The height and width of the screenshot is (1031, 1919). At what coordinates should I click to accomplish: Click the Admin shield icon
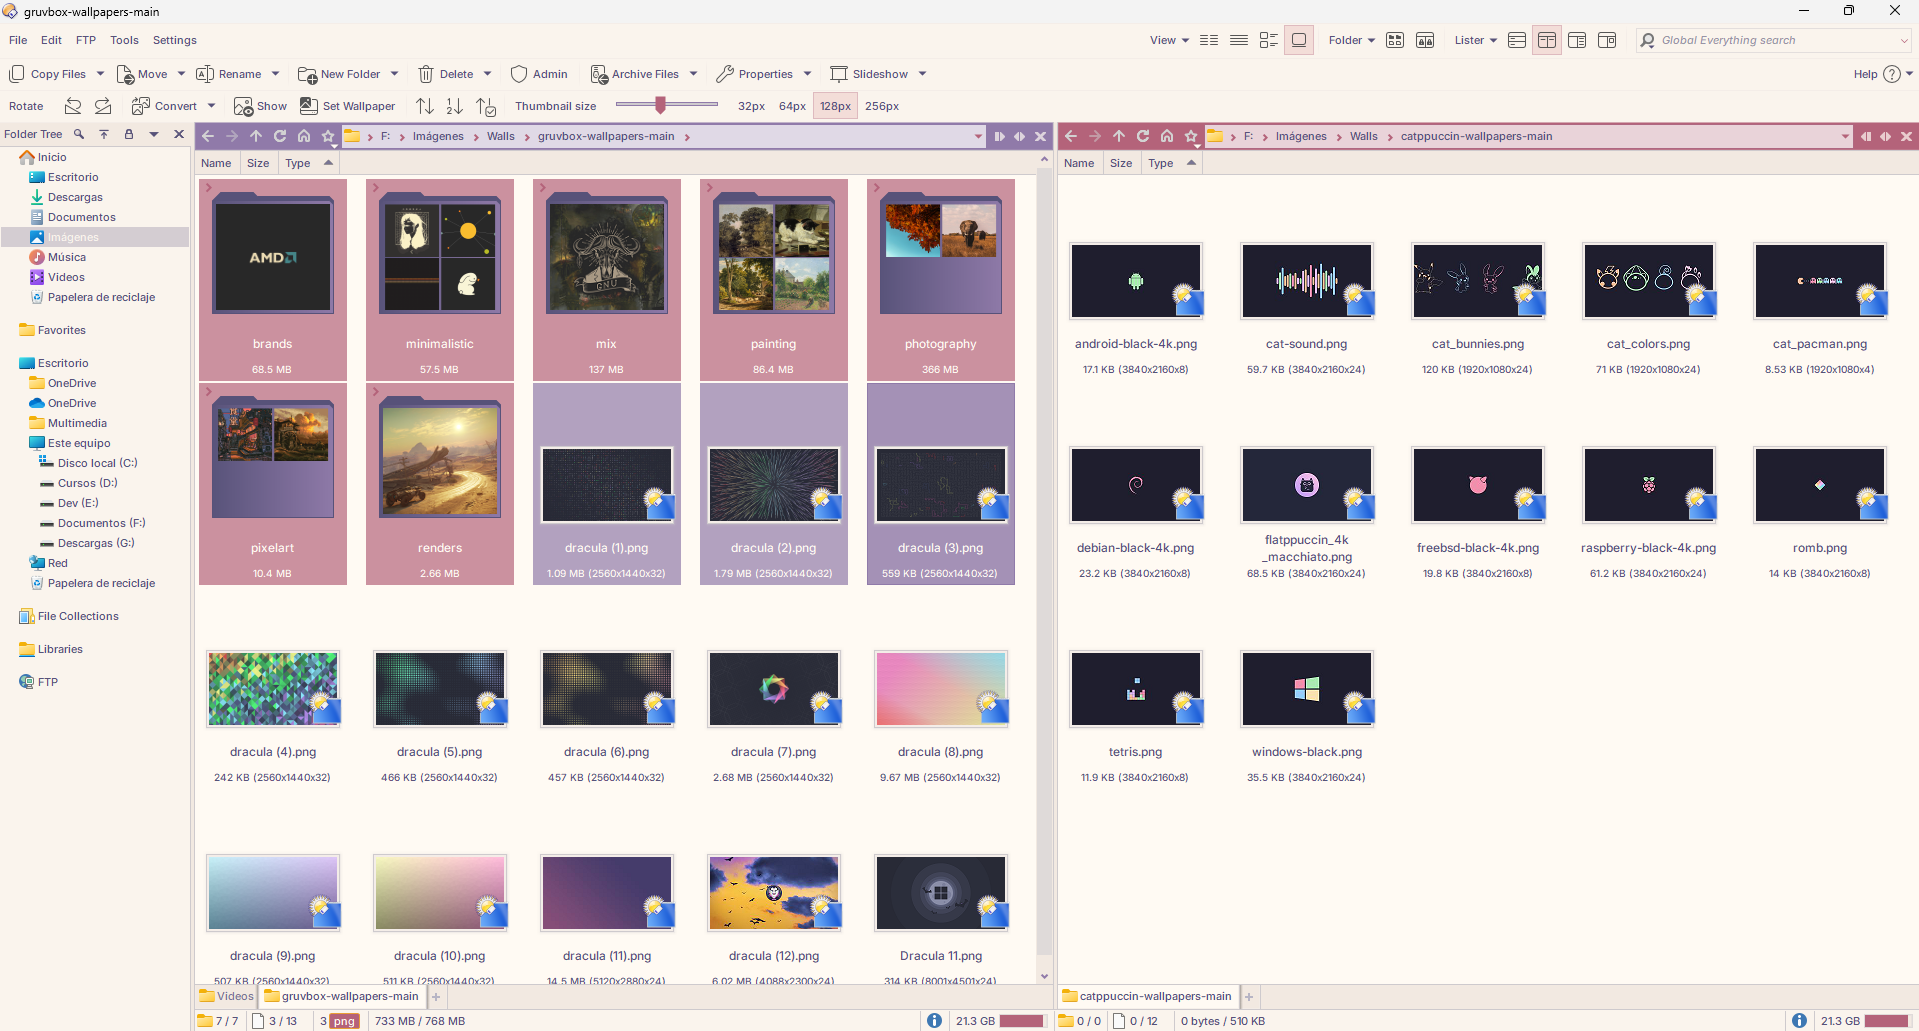point(519,74)
